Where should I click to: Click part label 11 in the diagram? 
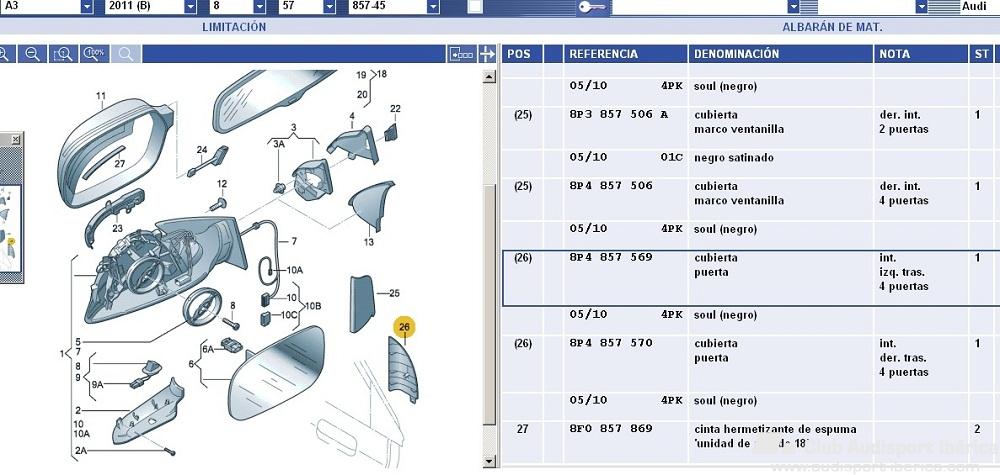[101, 96]
